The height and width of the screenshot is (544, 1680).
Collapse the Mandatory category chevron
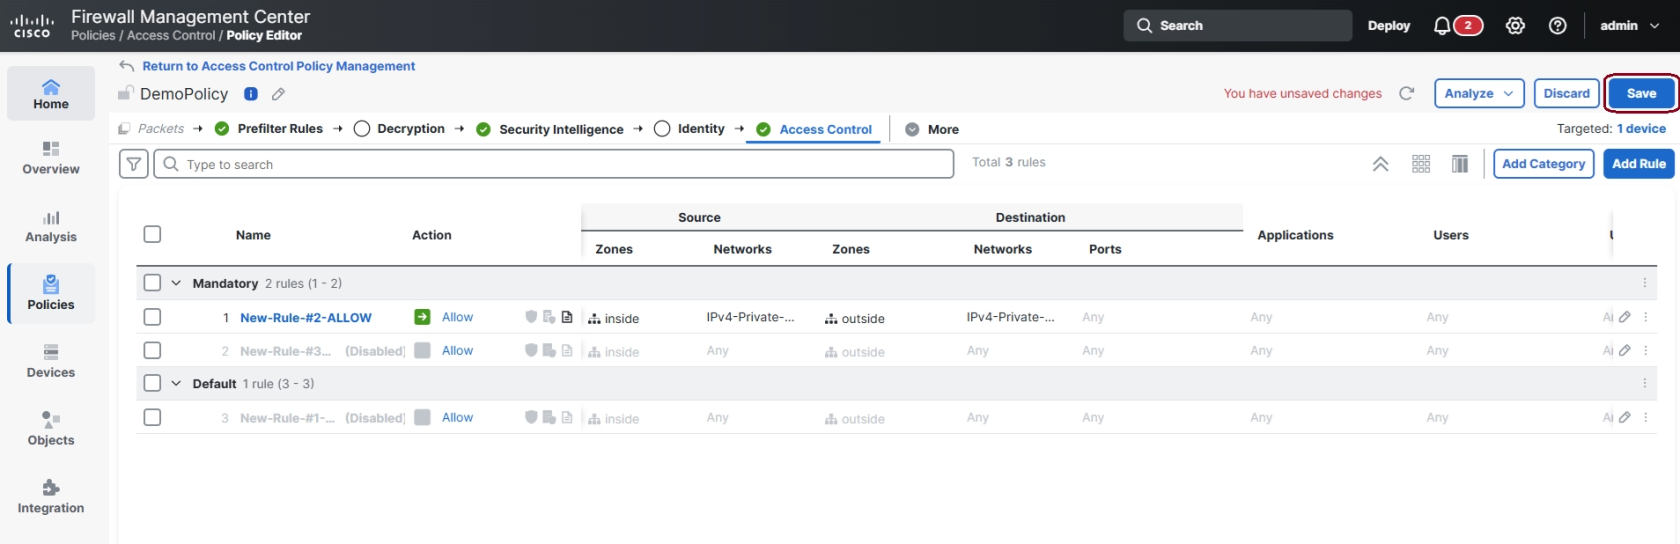click(176, 283)
